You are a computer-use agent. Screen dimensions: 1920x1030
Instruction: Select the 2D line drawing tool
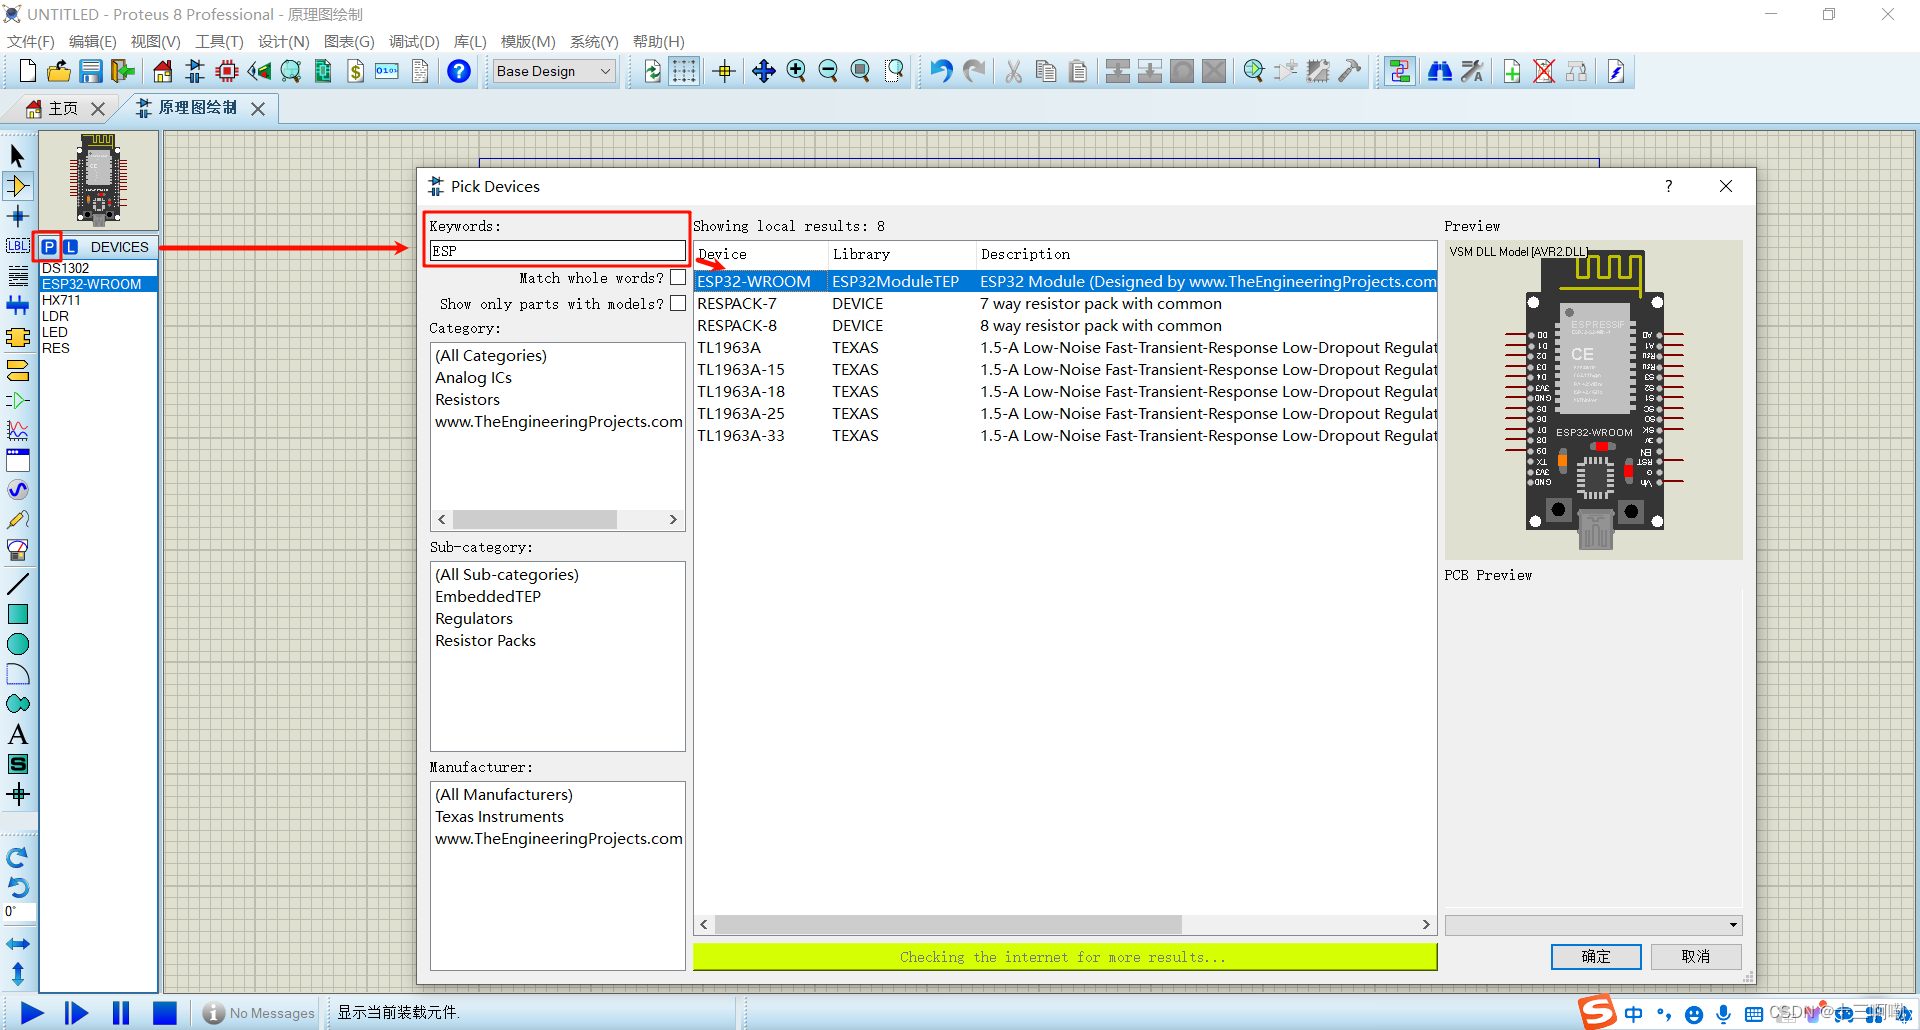(17, 583)
